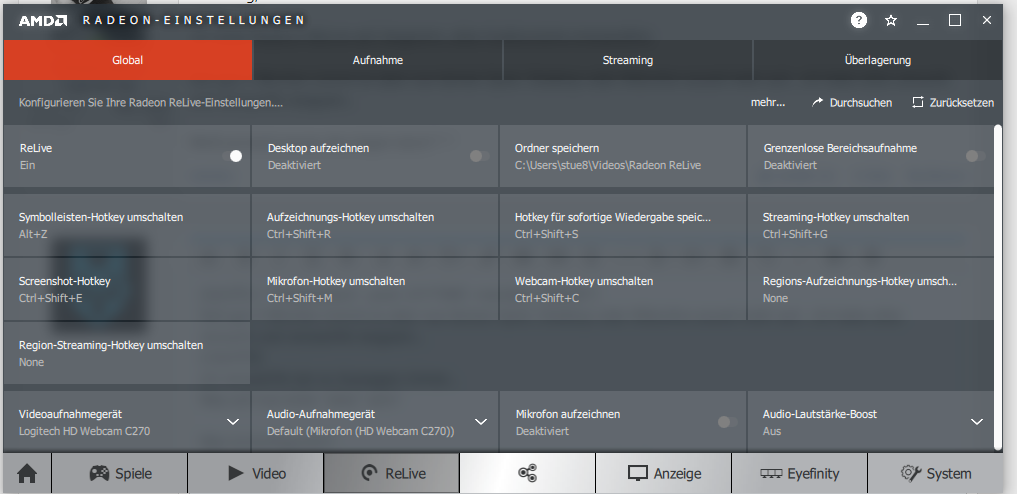Open the Video section
Screen dimensions: 1017x494
tap(256, 473)
